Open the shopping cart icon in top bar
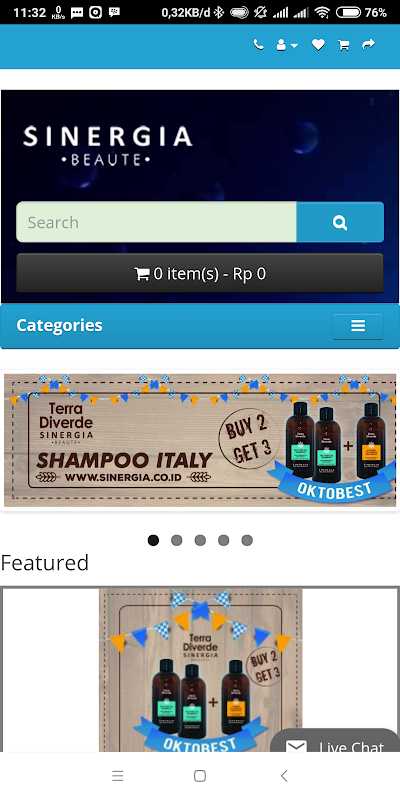Viewport: 400px width, 800px height. point(343,45)
